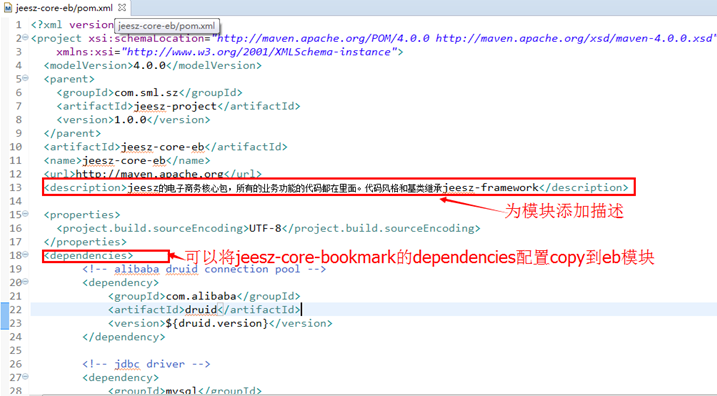Image resolution: width=717 pixels, height=396 pixels.
Task: Click the closing </parent> tag
Action: click(72, 134)
